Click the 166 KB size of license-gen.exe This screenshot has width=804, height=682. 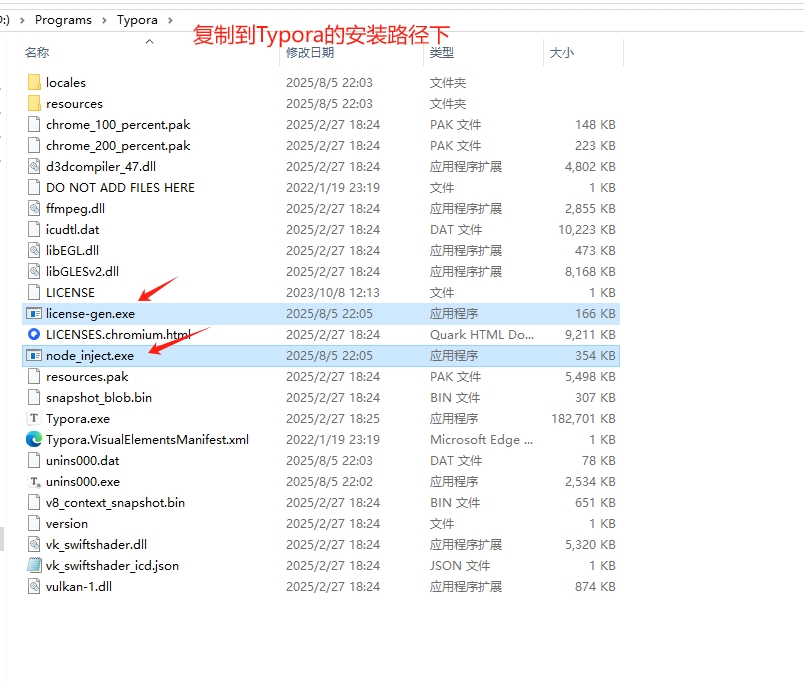tap(595, 314)
